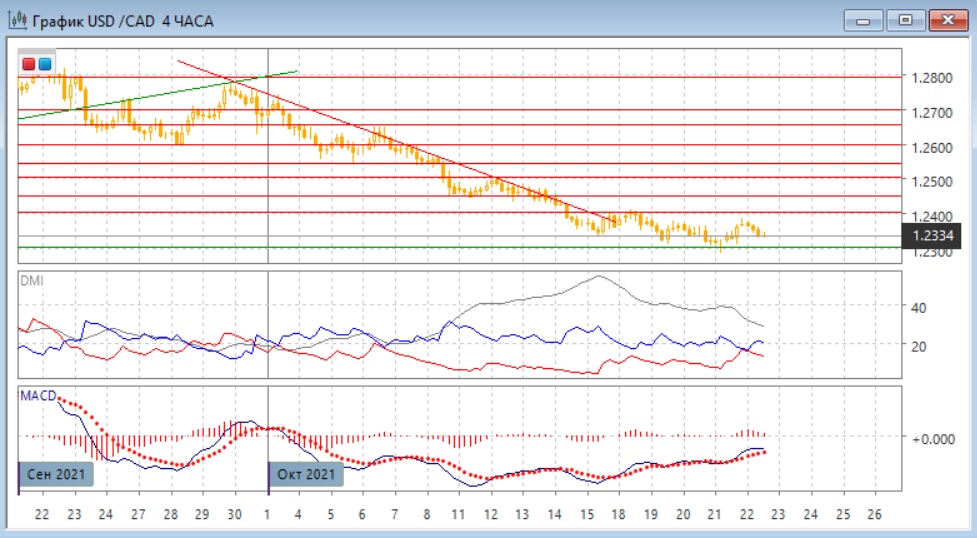Image resolution: width=977 pixels, height=538 pixels.
Task: Select the MACD indicator label
Action: pos(38,396)
